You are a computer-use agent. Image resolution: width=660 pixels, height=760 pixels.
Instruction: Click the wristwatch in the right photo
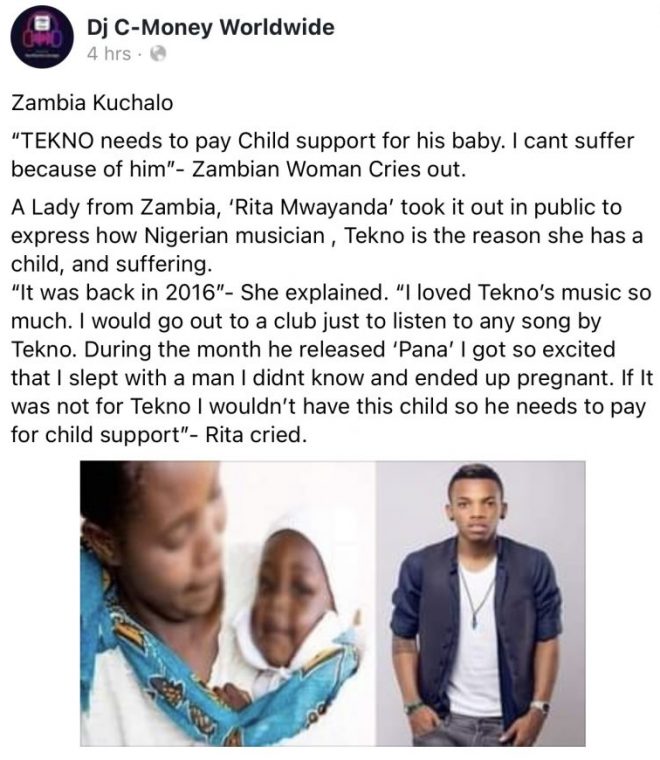[x=539, y=705]
